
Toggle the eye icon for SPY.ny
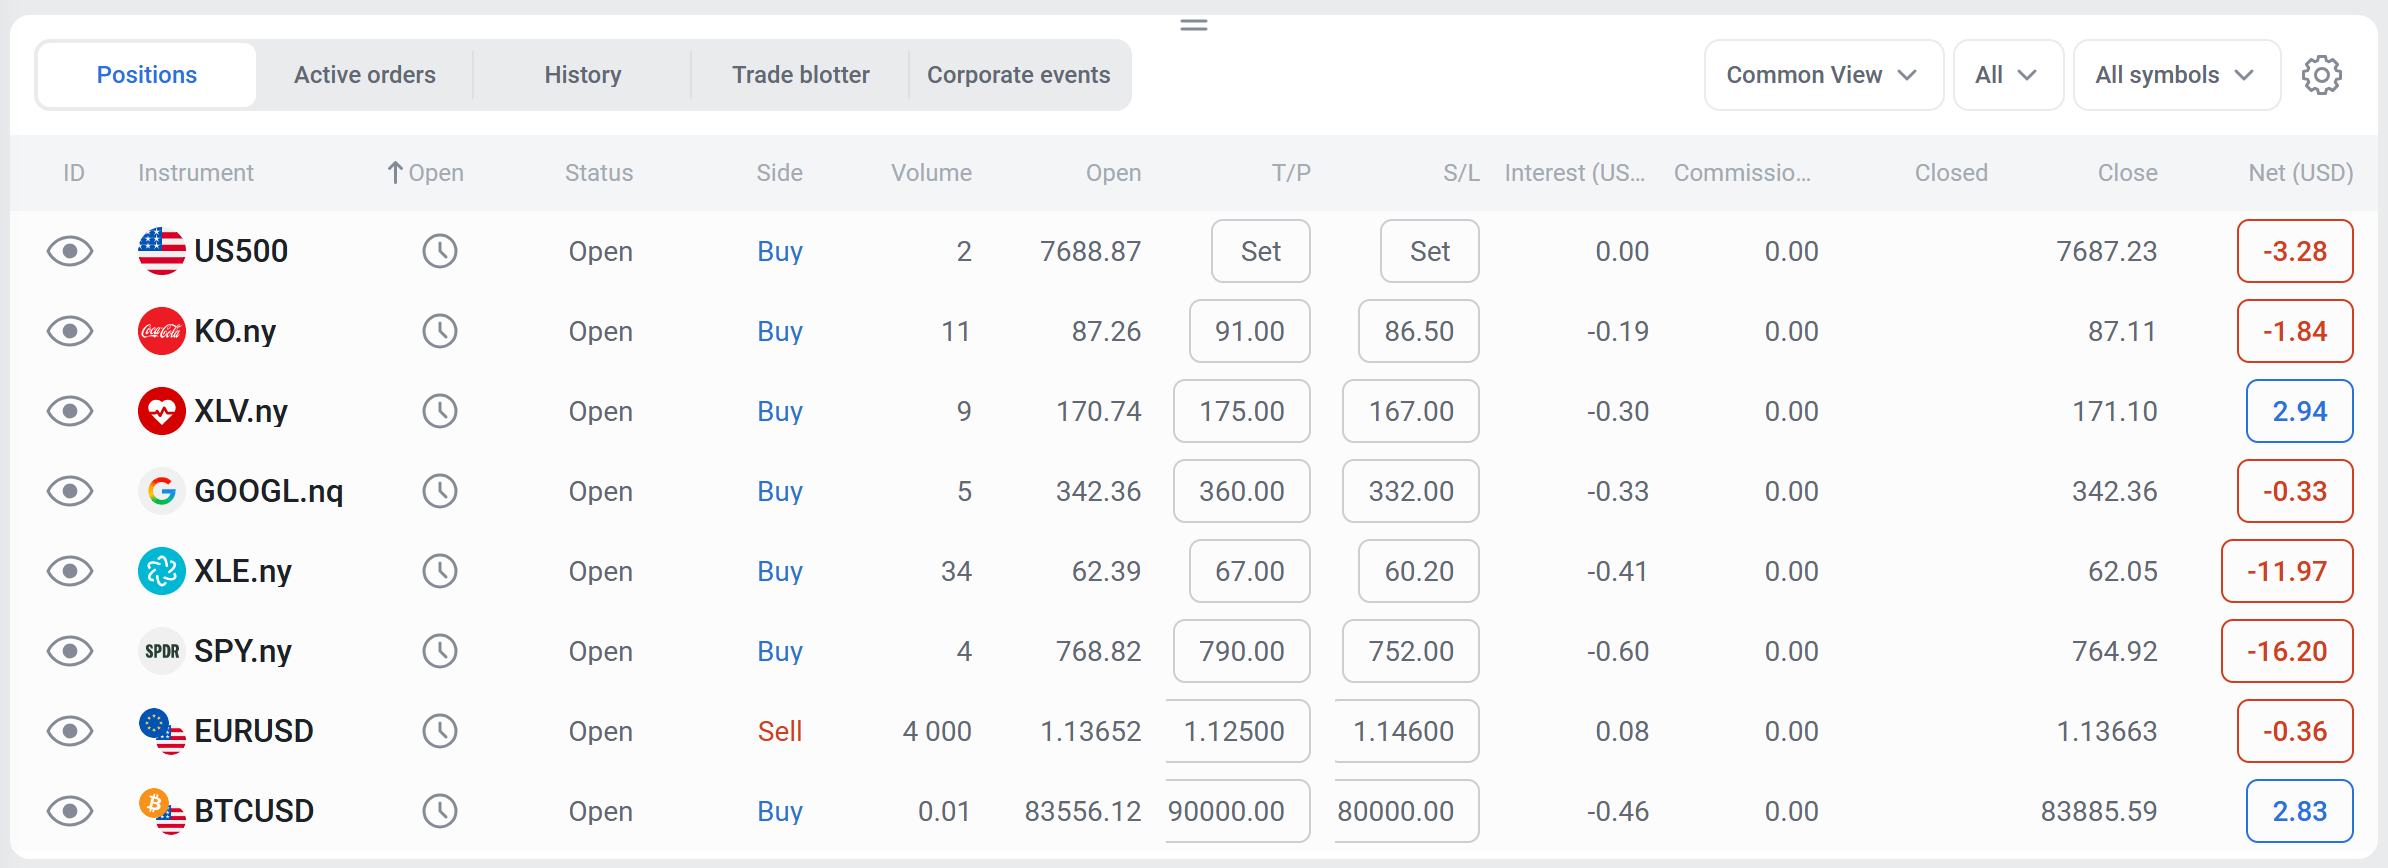[70, 651]
